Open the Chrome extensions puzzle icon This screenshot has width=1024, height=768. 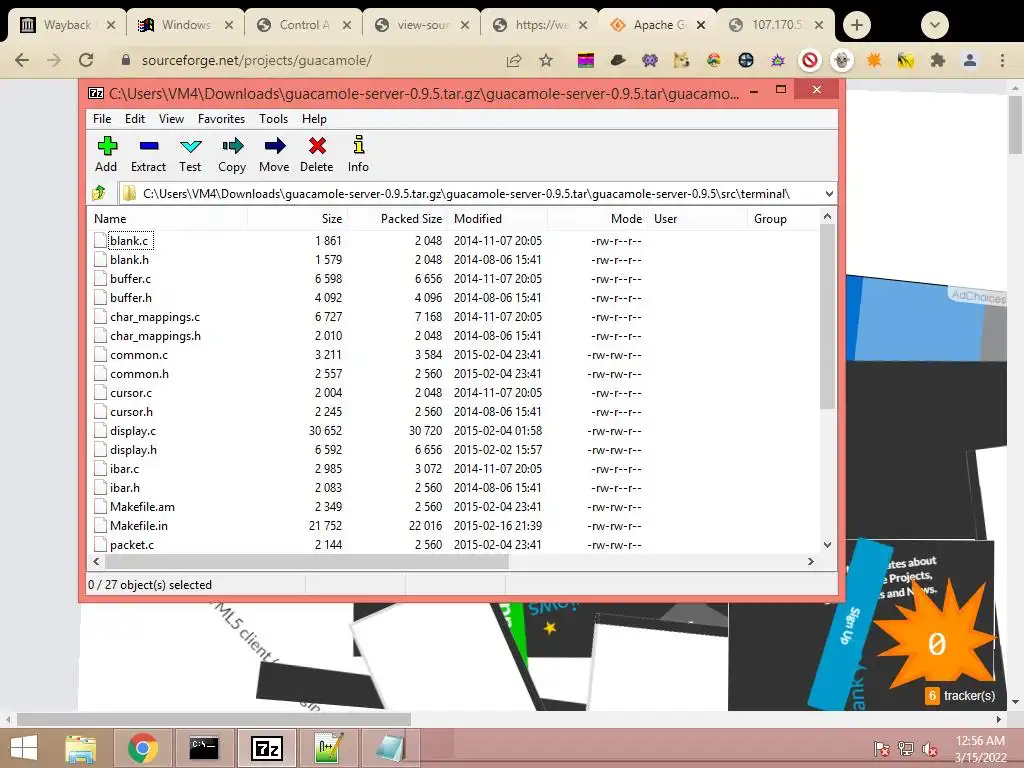(938, 61)
